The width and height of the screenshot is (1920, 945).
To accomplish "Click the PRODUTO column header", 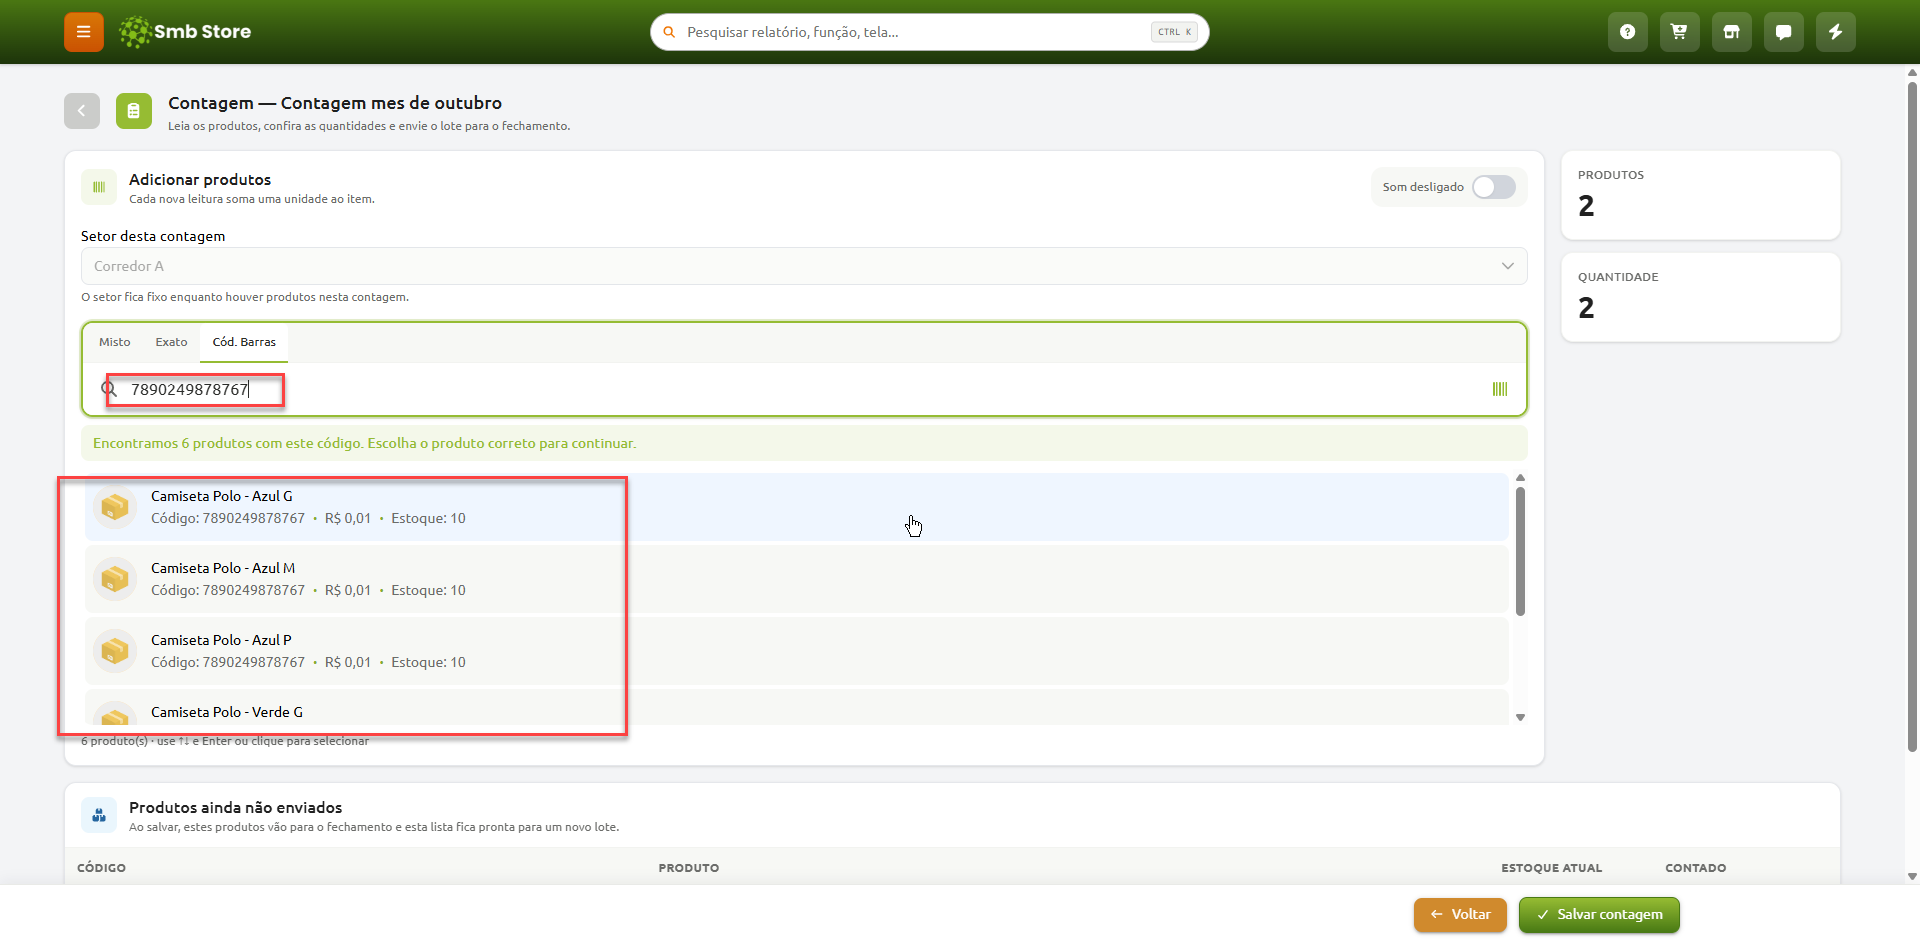I will (689, 868).
